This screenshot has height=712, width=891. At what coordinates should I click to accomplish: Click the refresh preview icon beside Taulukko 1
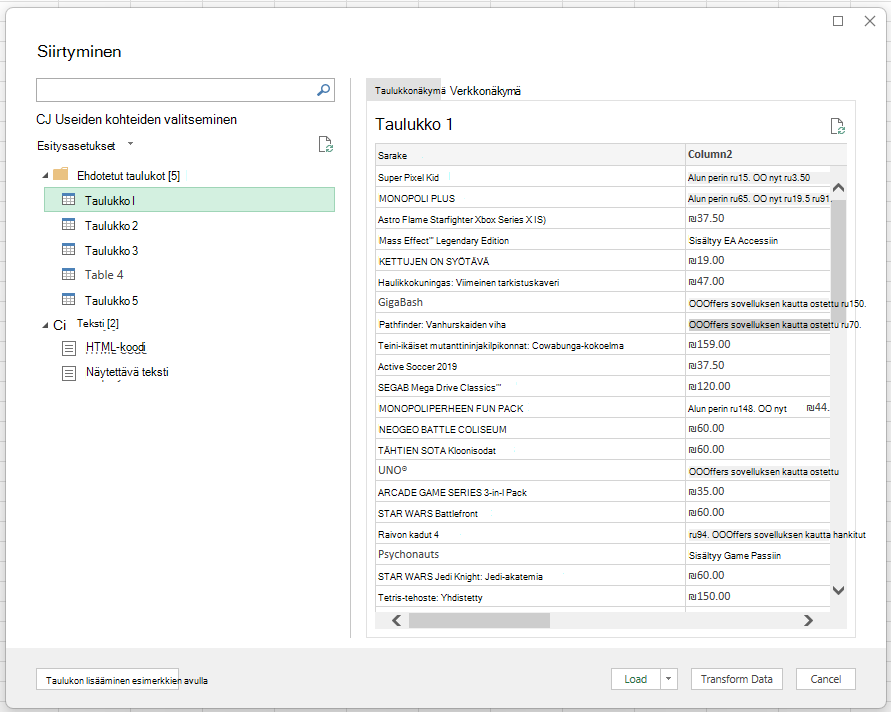[838, 126]
